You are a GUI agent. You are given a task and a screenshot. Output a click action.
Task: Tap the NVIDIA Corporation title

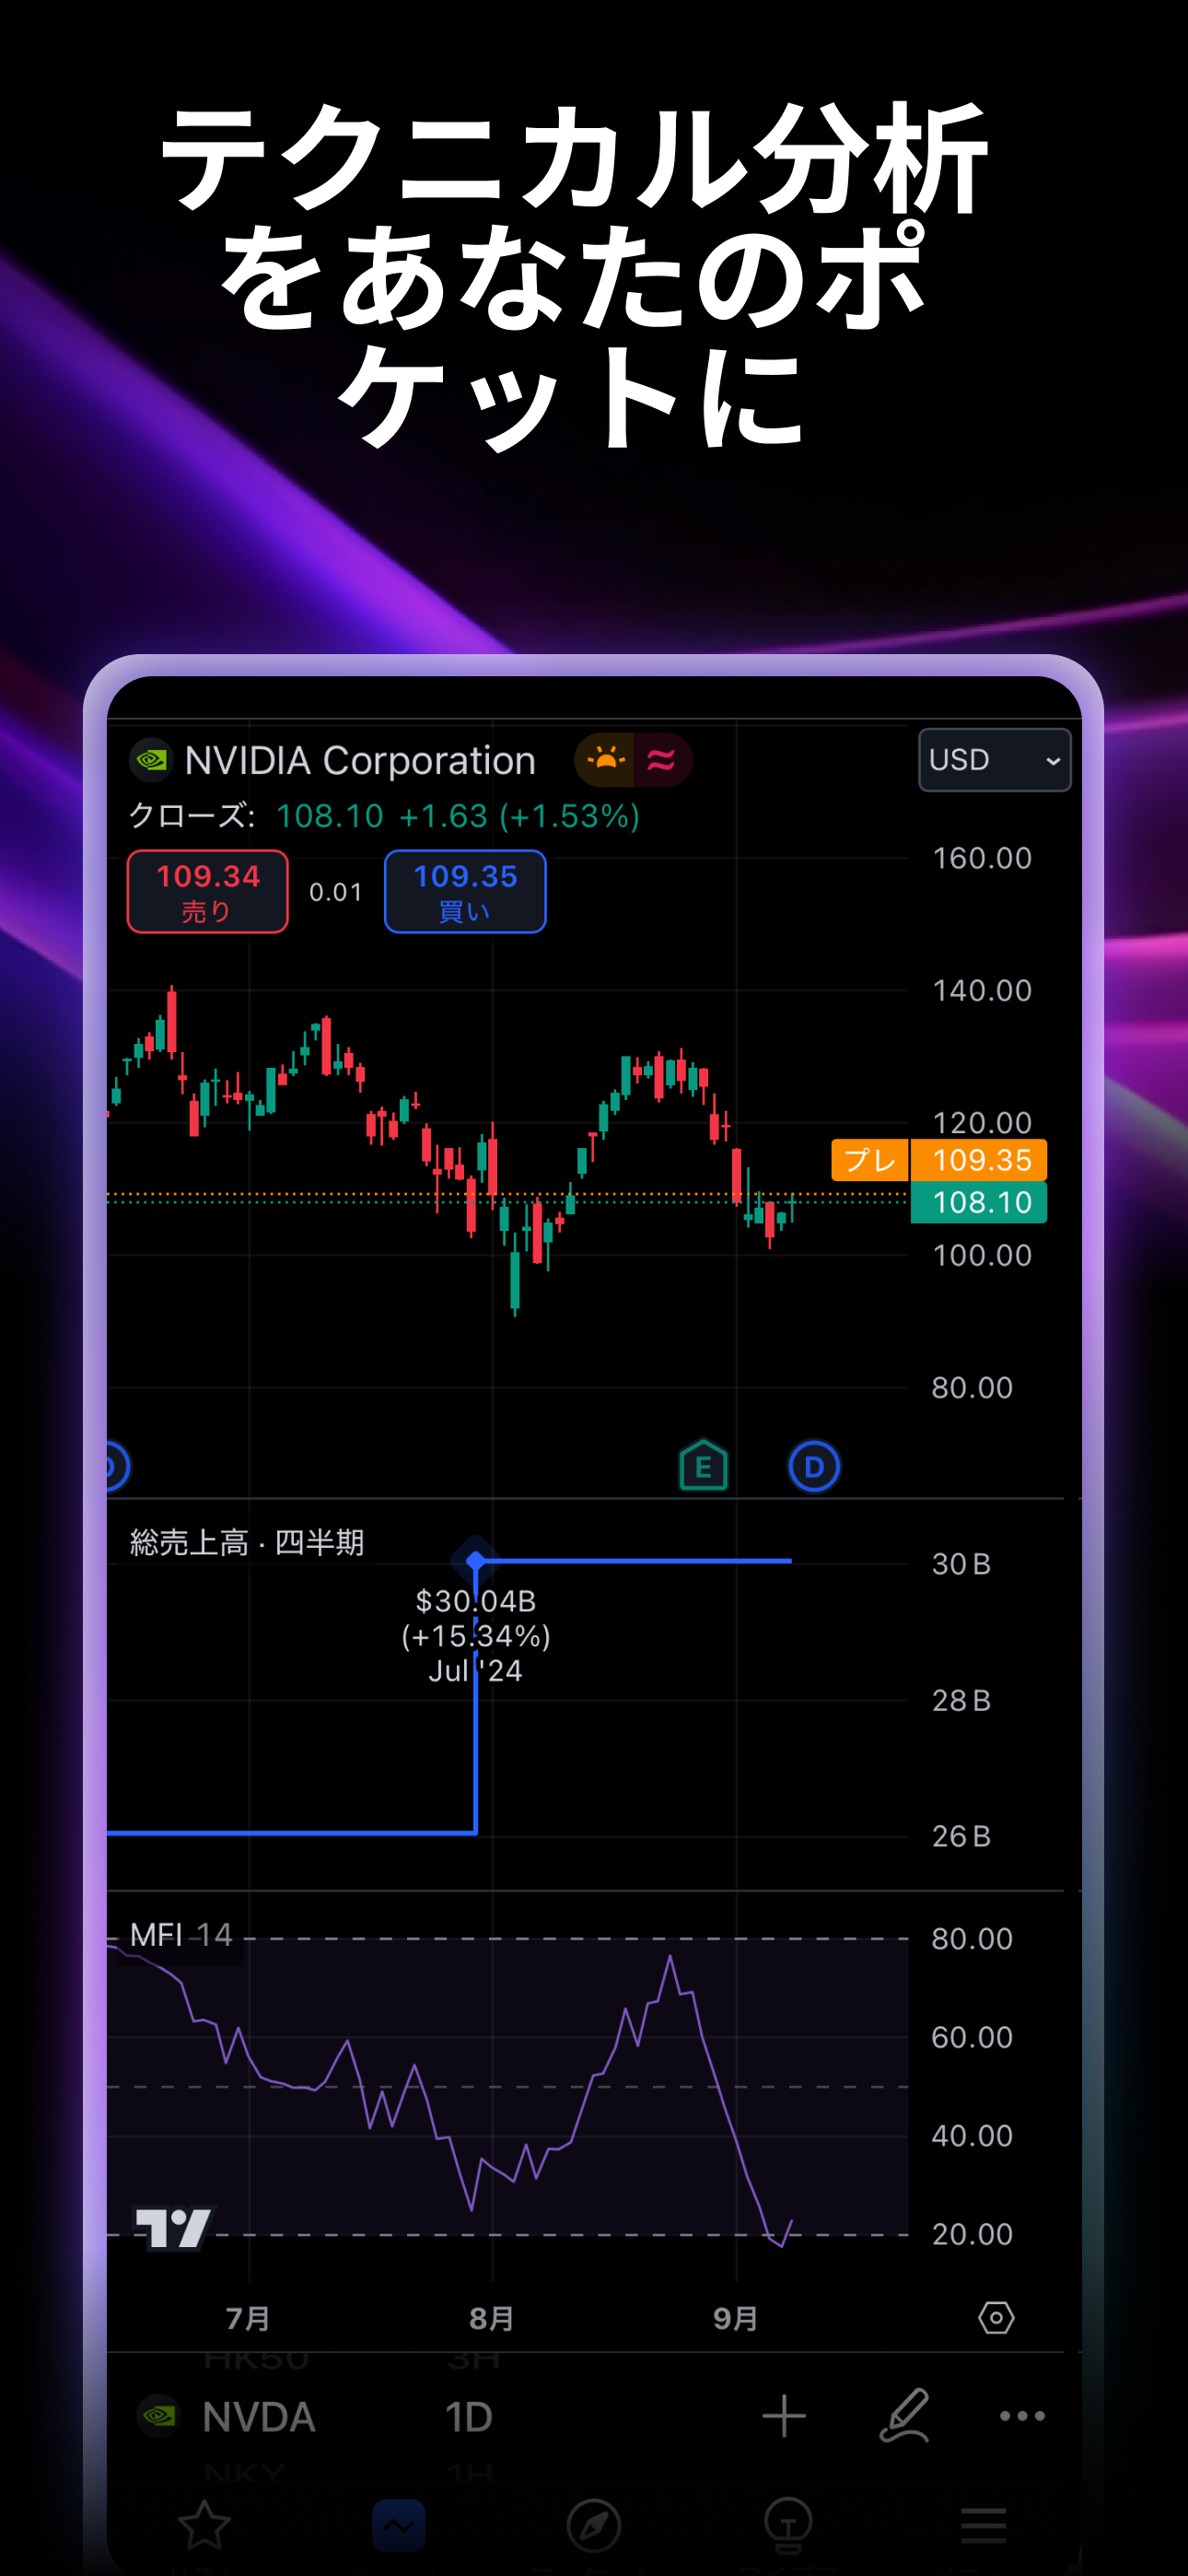(x=360, y=761)
